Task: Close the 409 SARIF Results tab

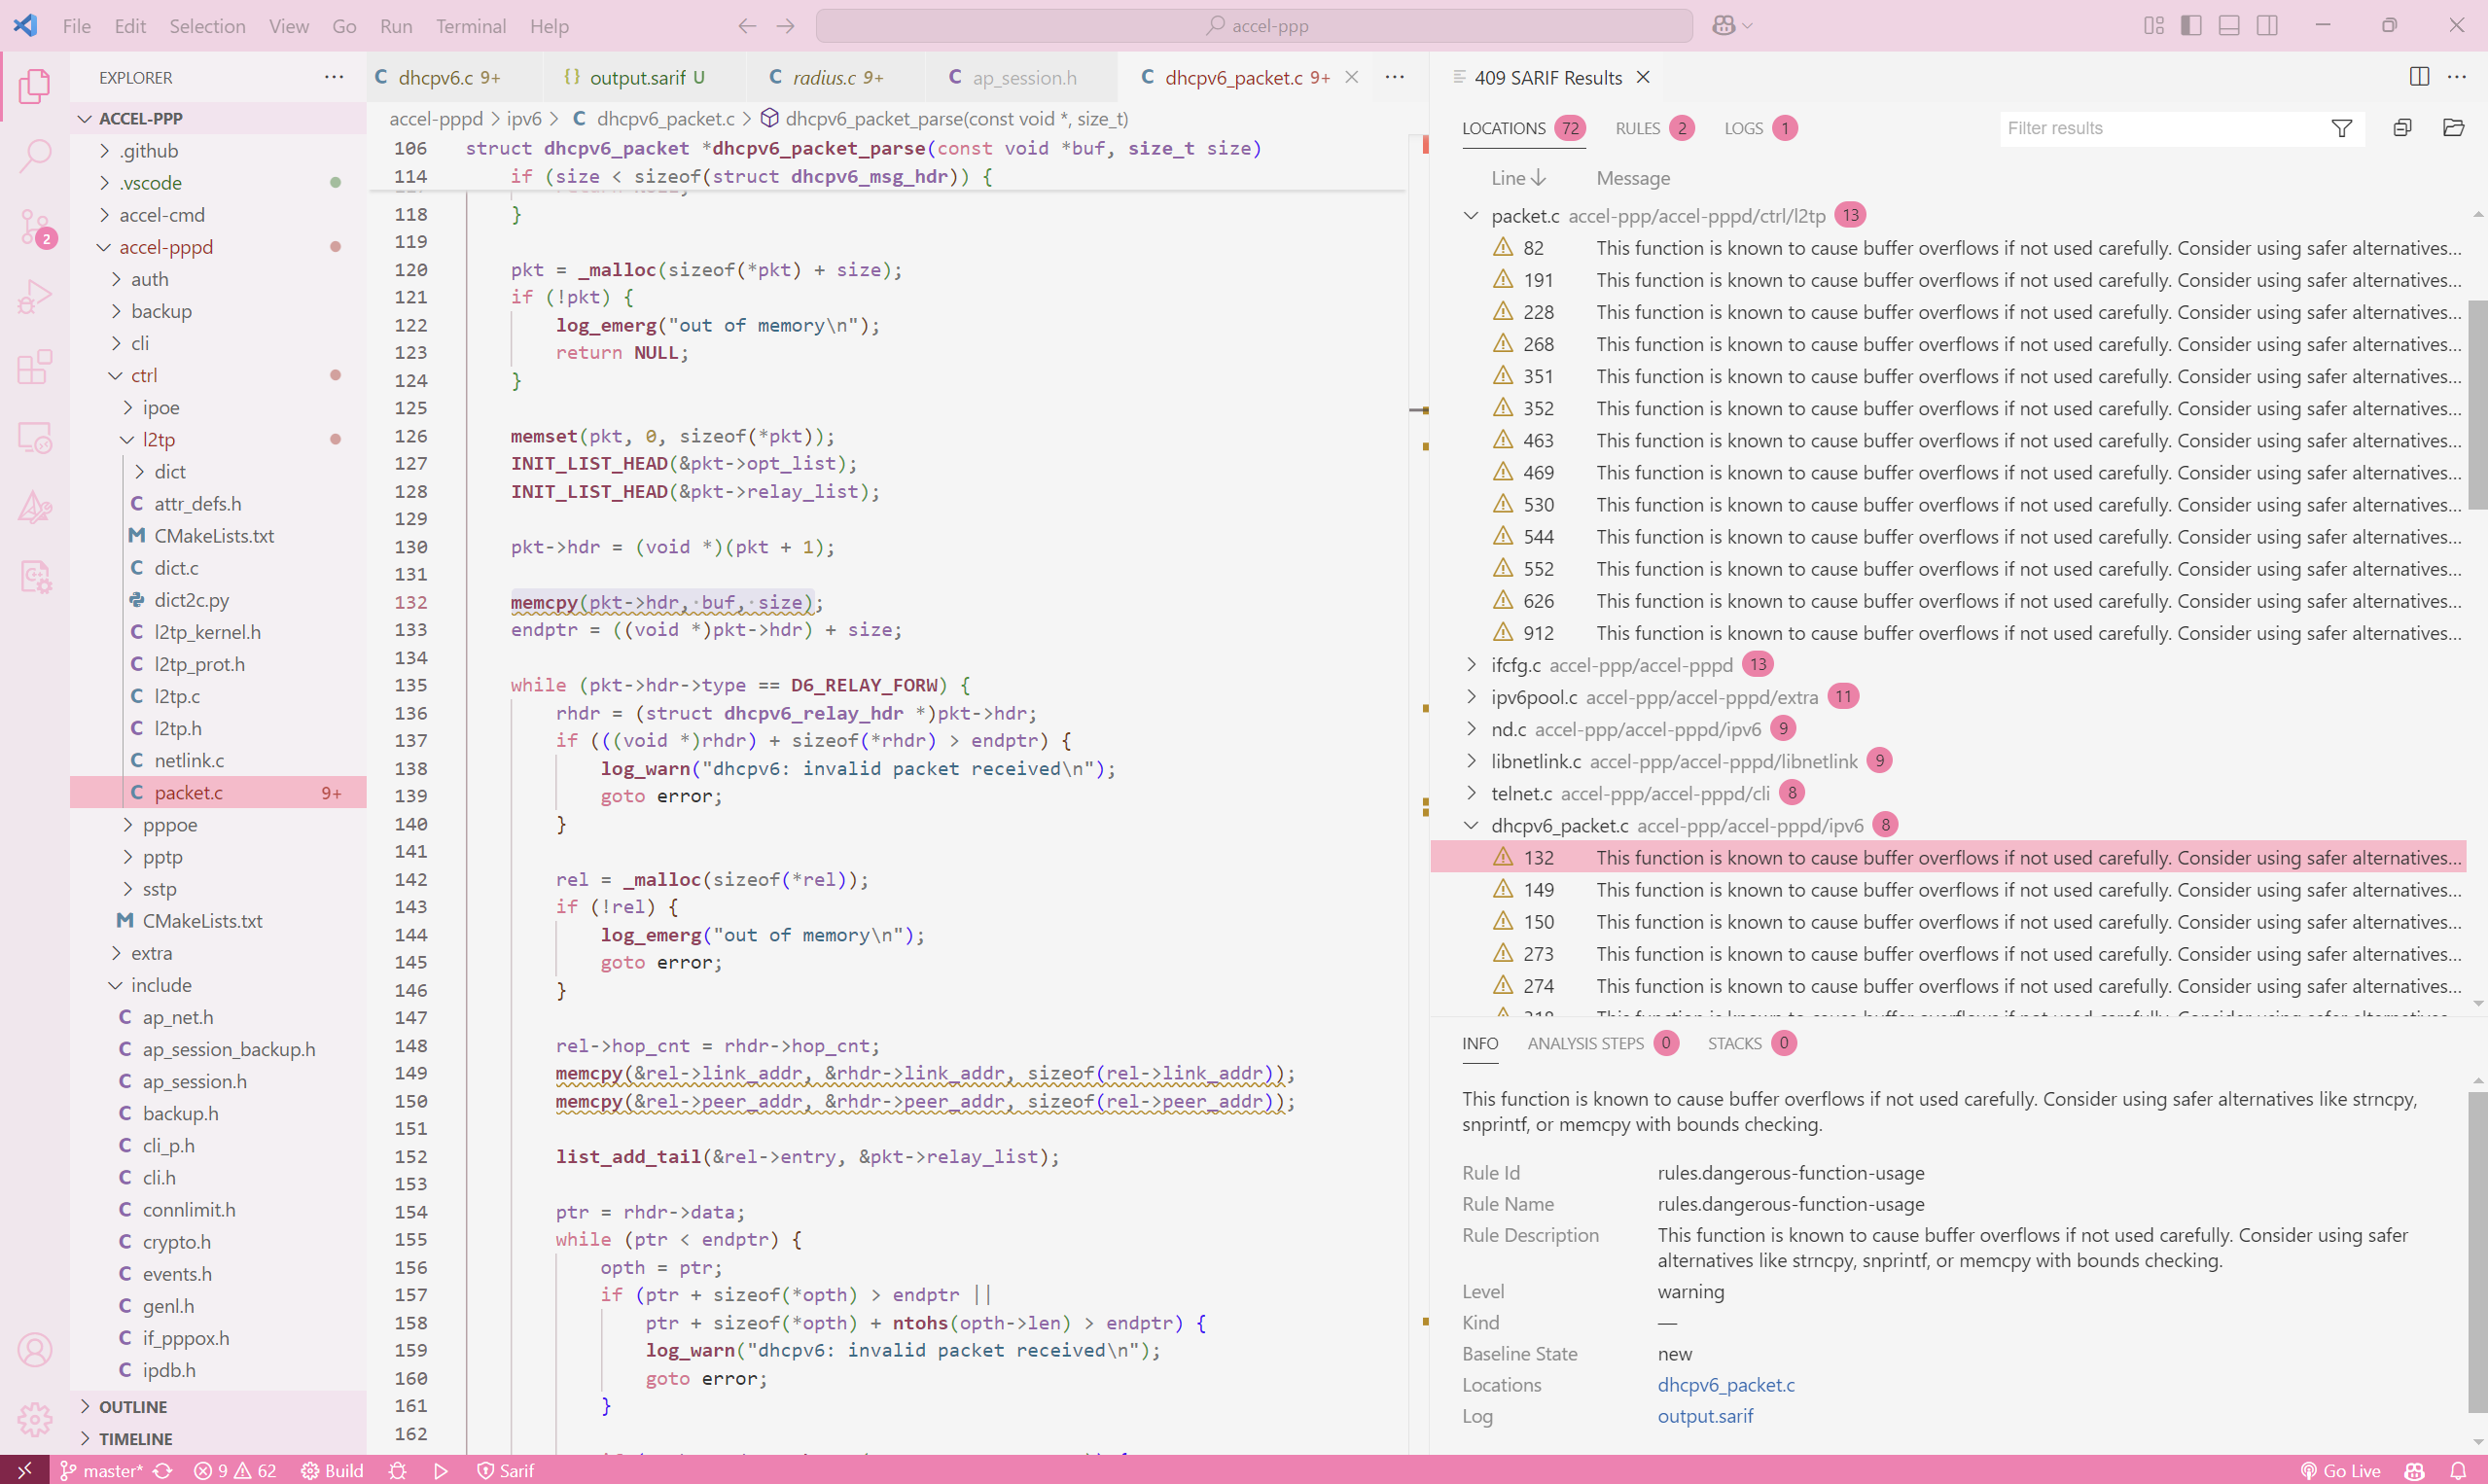Action: point(1643,77)
